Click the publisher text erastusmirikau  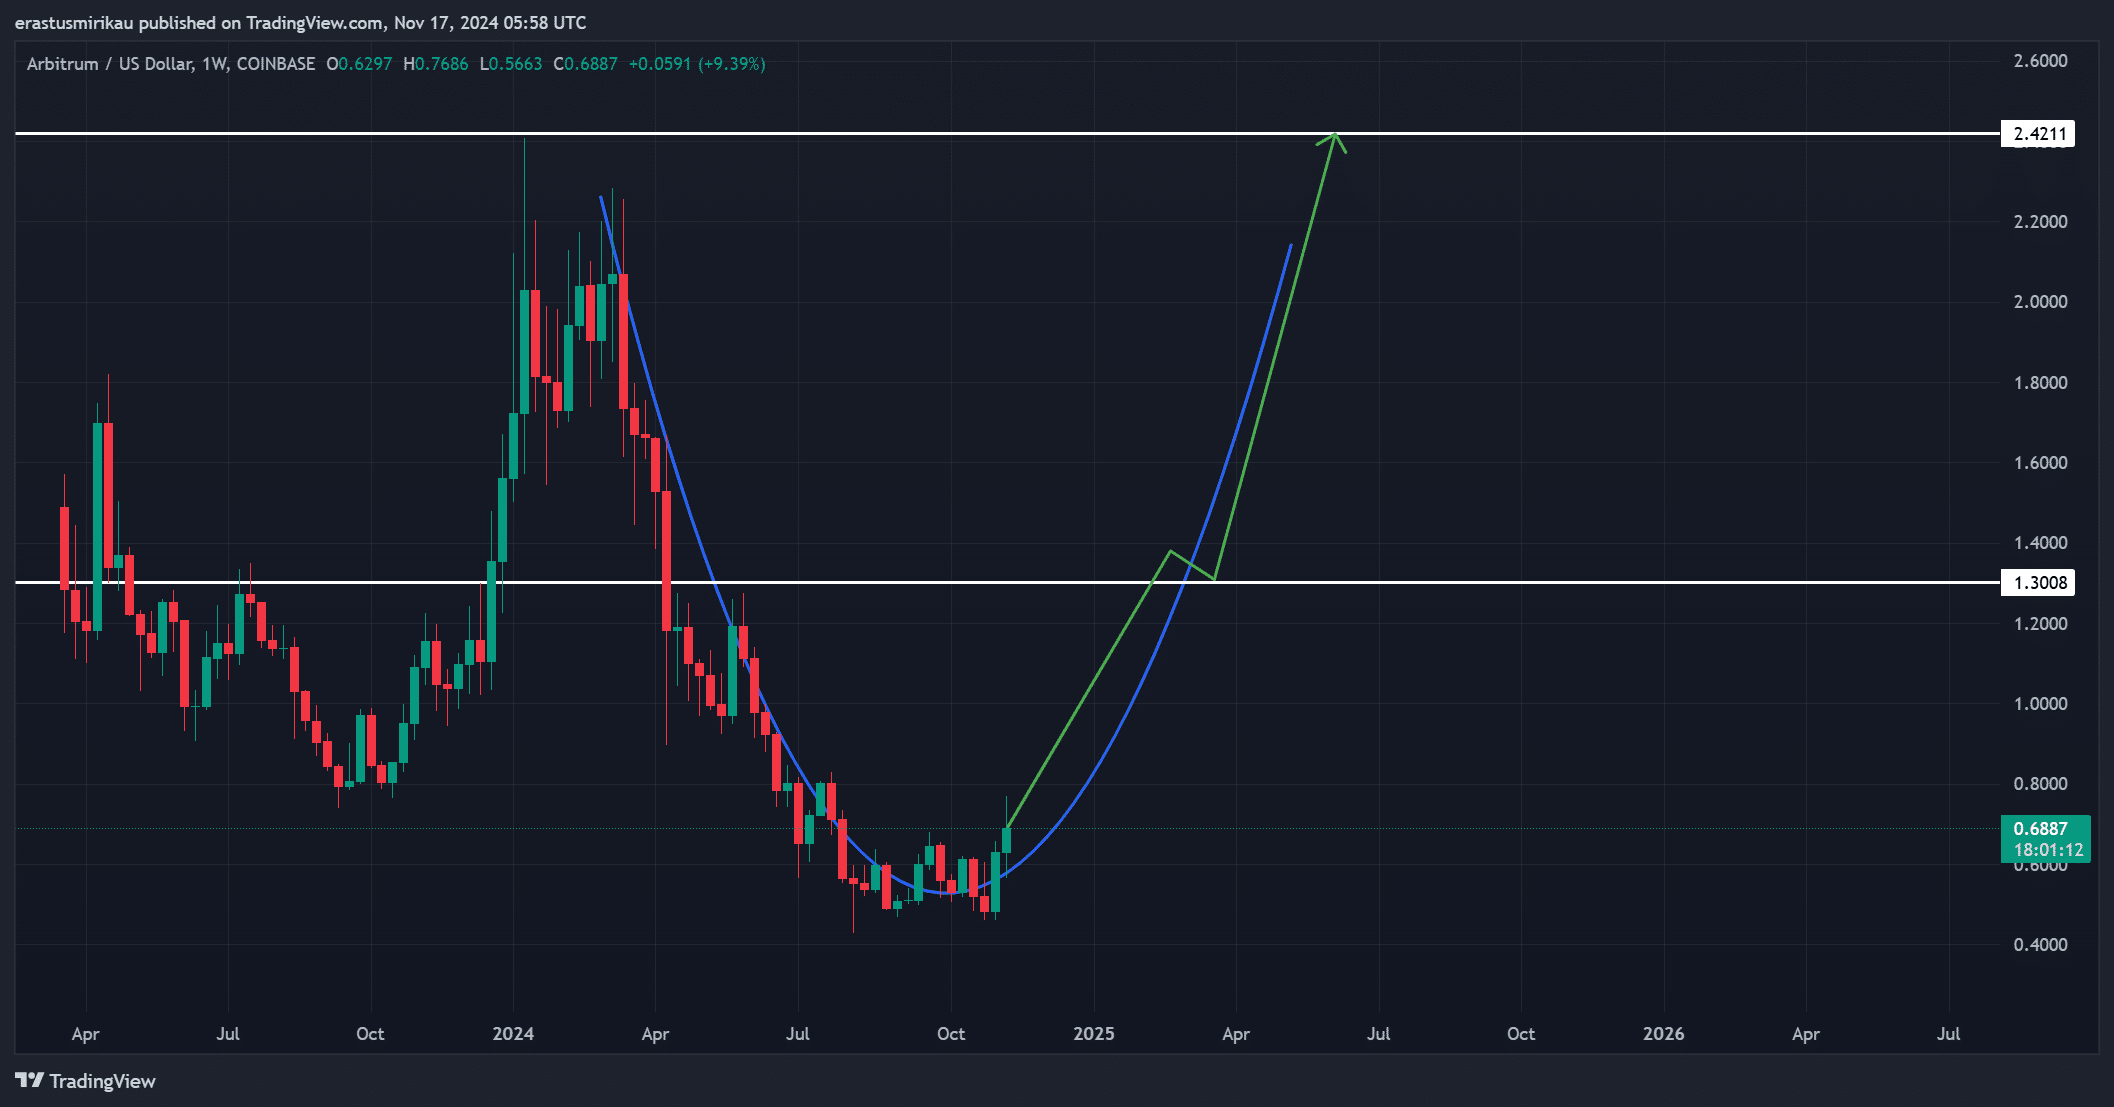(74, 22)
